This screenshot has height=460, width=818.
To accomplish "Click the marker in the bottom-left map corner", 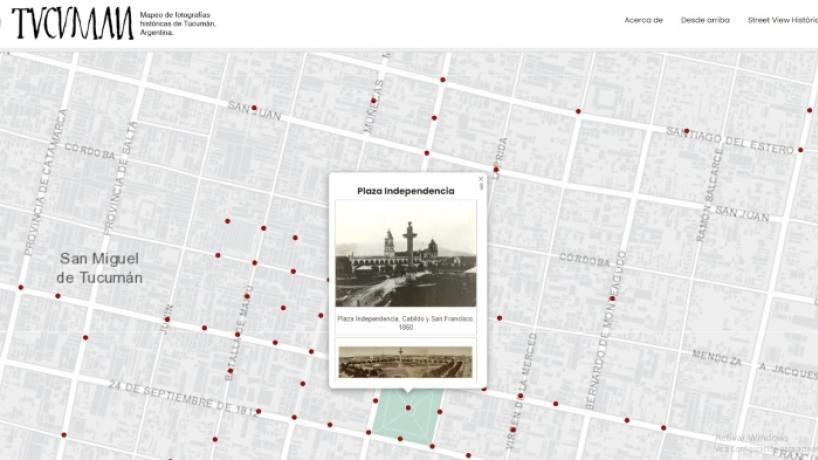I will 63,435.
